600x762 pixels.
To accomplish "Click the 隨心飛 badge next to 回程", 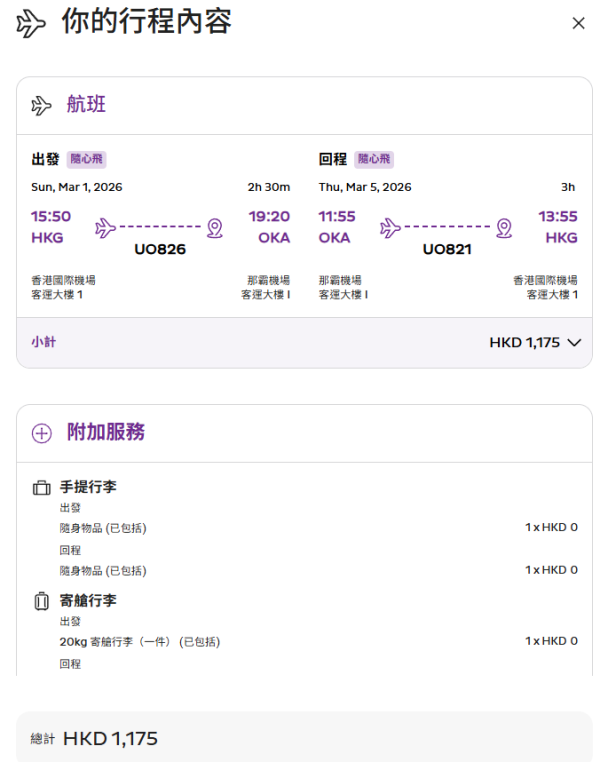I will click(x=374, y=159).
